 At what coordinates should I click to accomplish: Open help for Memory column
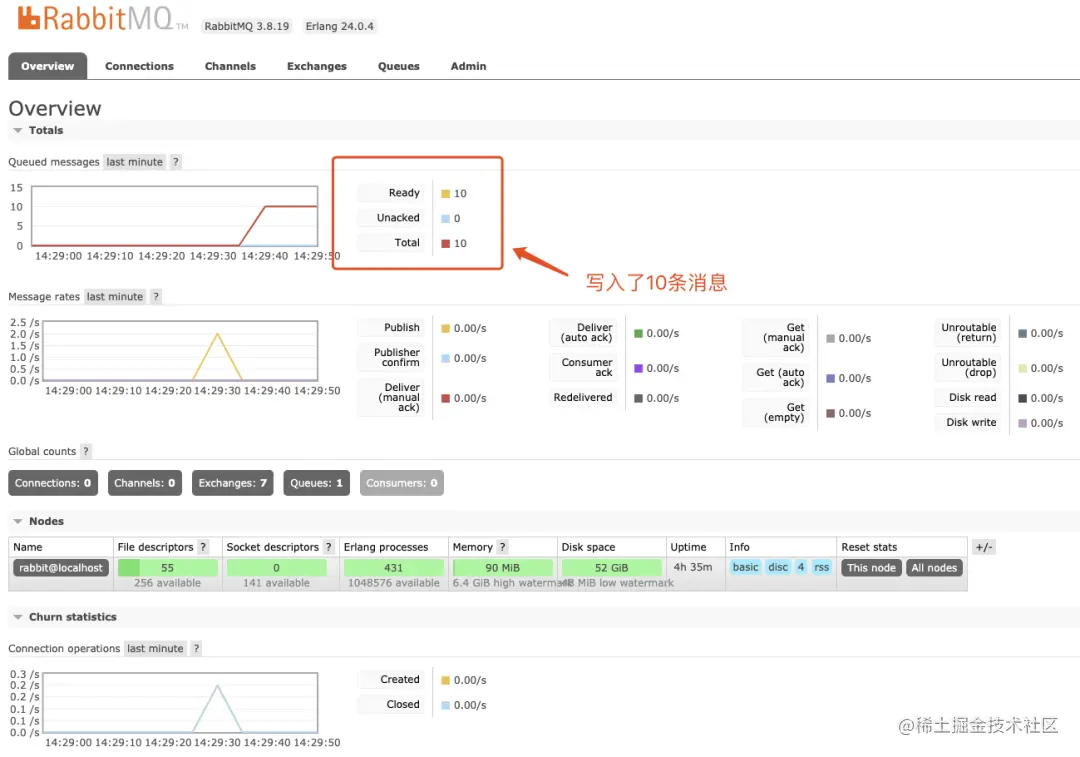(502, 547)
